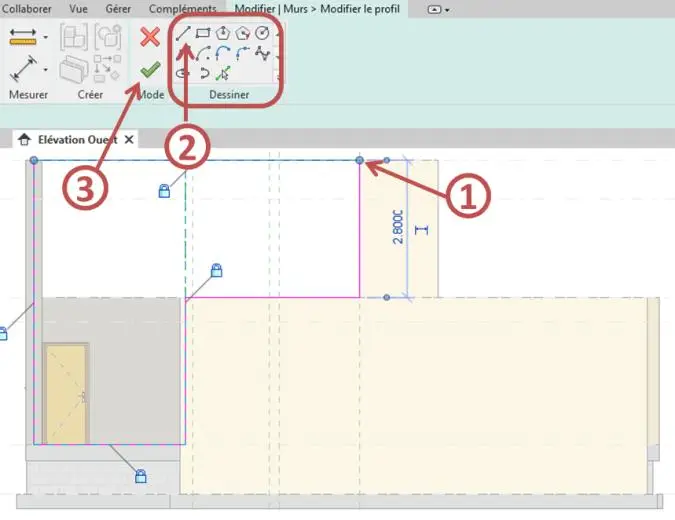The width and height of the screenshot is (675, 520).
Task: Toggle the padlock below the bottom profile line
Action: (140, 476)
